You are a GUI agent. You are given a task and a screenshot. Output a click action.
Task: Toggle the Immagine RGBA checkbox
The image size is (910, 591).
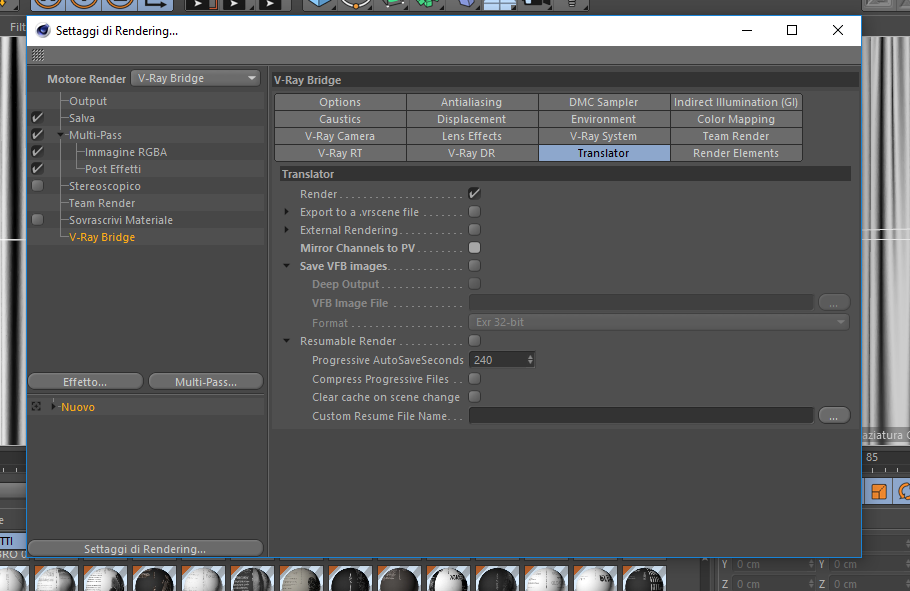click(x=38, y=152)
